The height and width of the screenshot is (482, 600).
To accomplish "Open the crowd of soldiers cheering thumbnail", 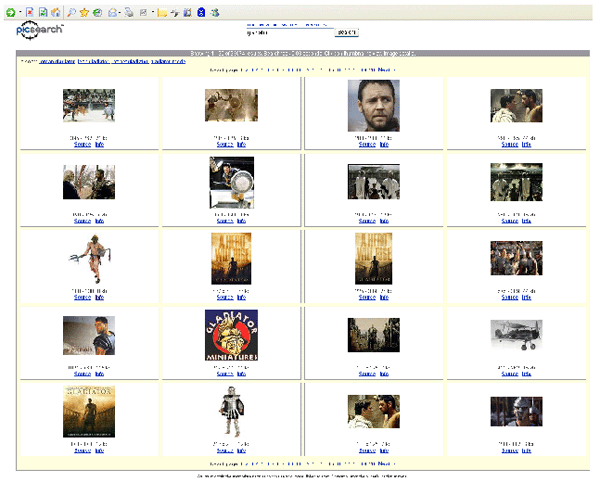I will point(517,258).
